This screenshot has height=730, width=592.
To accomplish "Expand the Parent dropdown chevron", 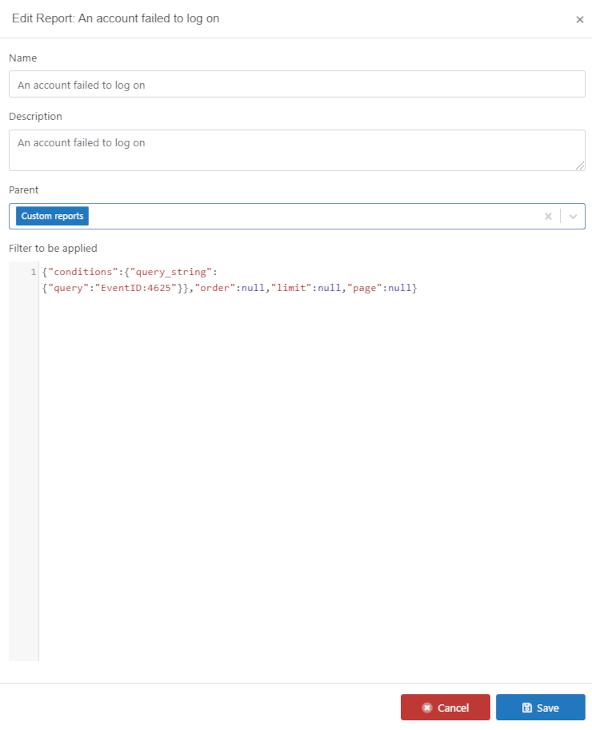I will pyautogui.click(x=573, y=216).
